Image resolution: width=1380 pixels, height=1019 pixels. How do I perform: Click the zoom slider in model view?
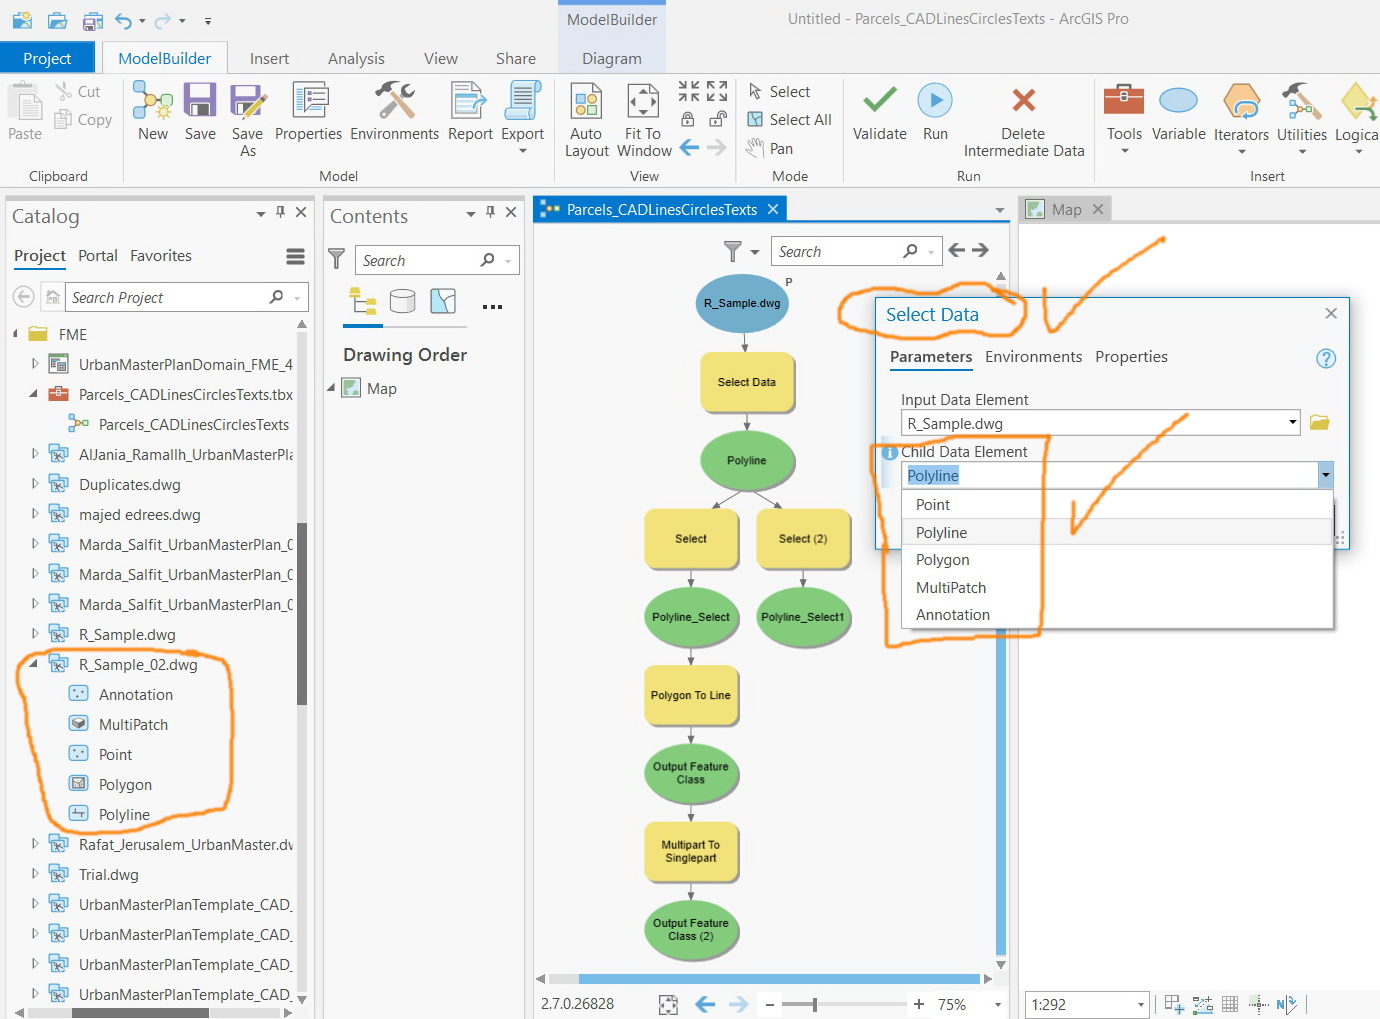tap(815, 1004)
